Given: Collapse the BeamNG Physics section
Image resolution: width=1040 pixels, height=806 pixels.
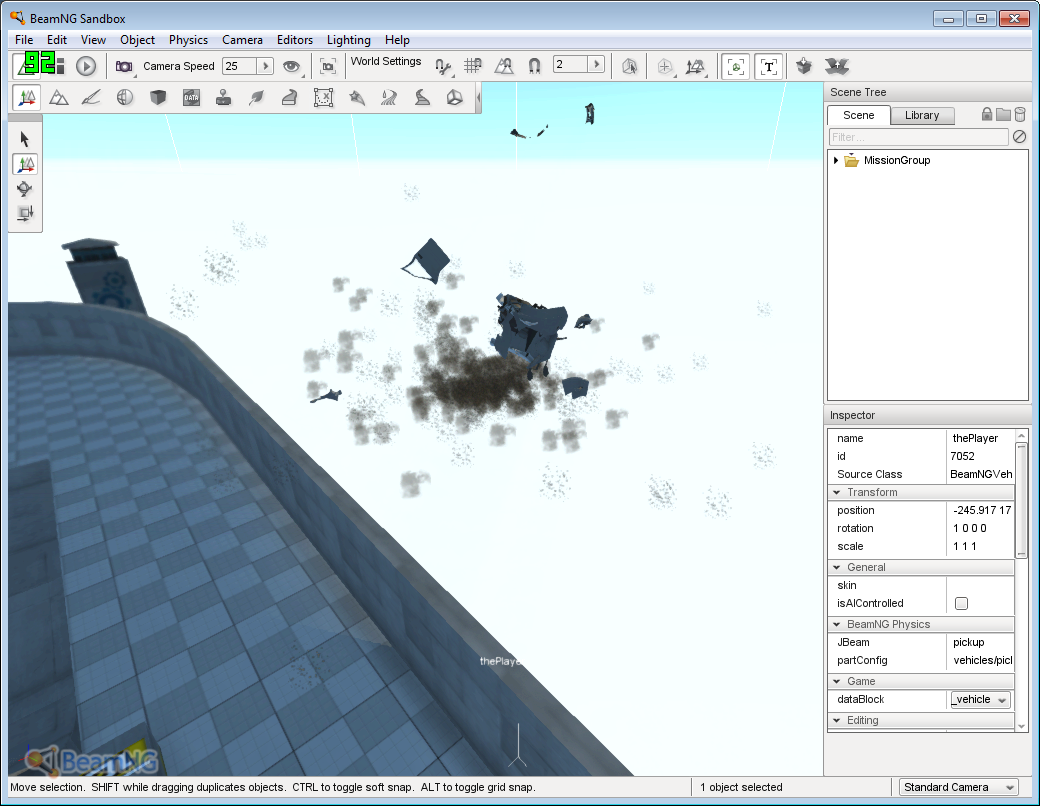Looking at the screenshot, I should click(836, 624).
